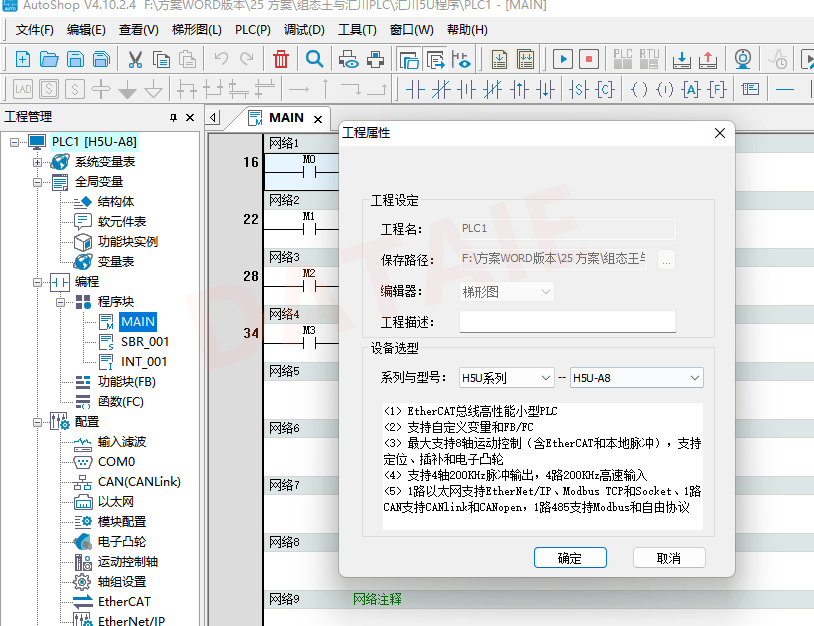Open the 调试(D) menu
This screenshot has width=814, height=626.
click(x=304, y=30)
